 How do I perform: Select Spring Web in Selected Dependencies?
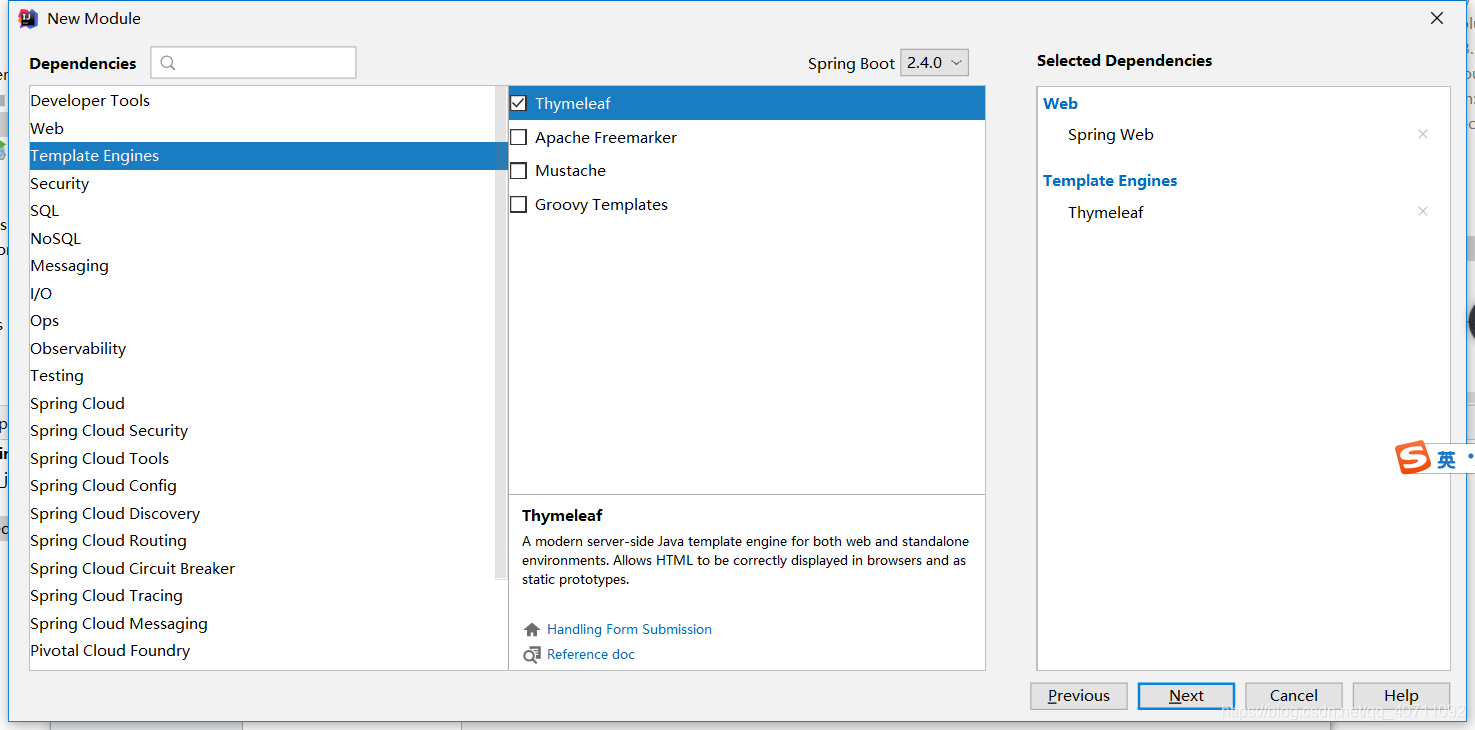1110,134
